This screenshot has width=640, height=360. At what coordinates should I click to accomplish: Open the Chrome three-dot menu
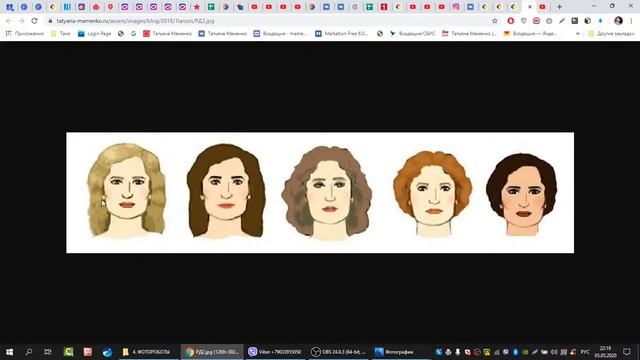click(631, 21)
